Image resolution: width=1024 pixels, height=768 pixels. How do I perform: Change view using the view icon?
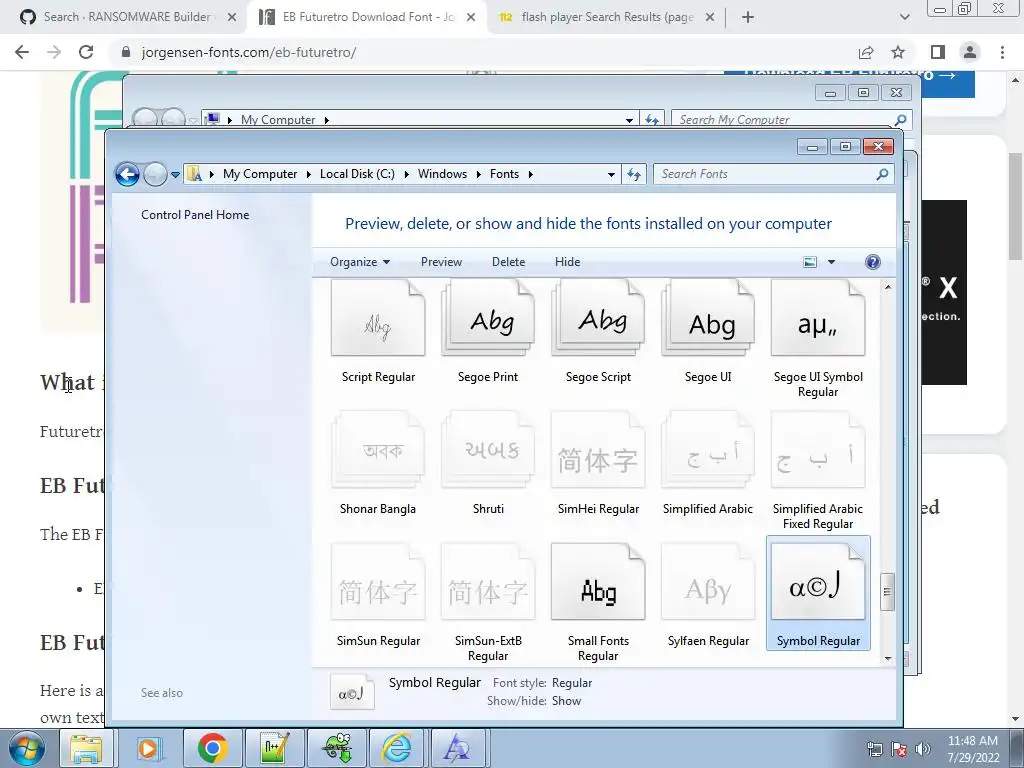810,262
